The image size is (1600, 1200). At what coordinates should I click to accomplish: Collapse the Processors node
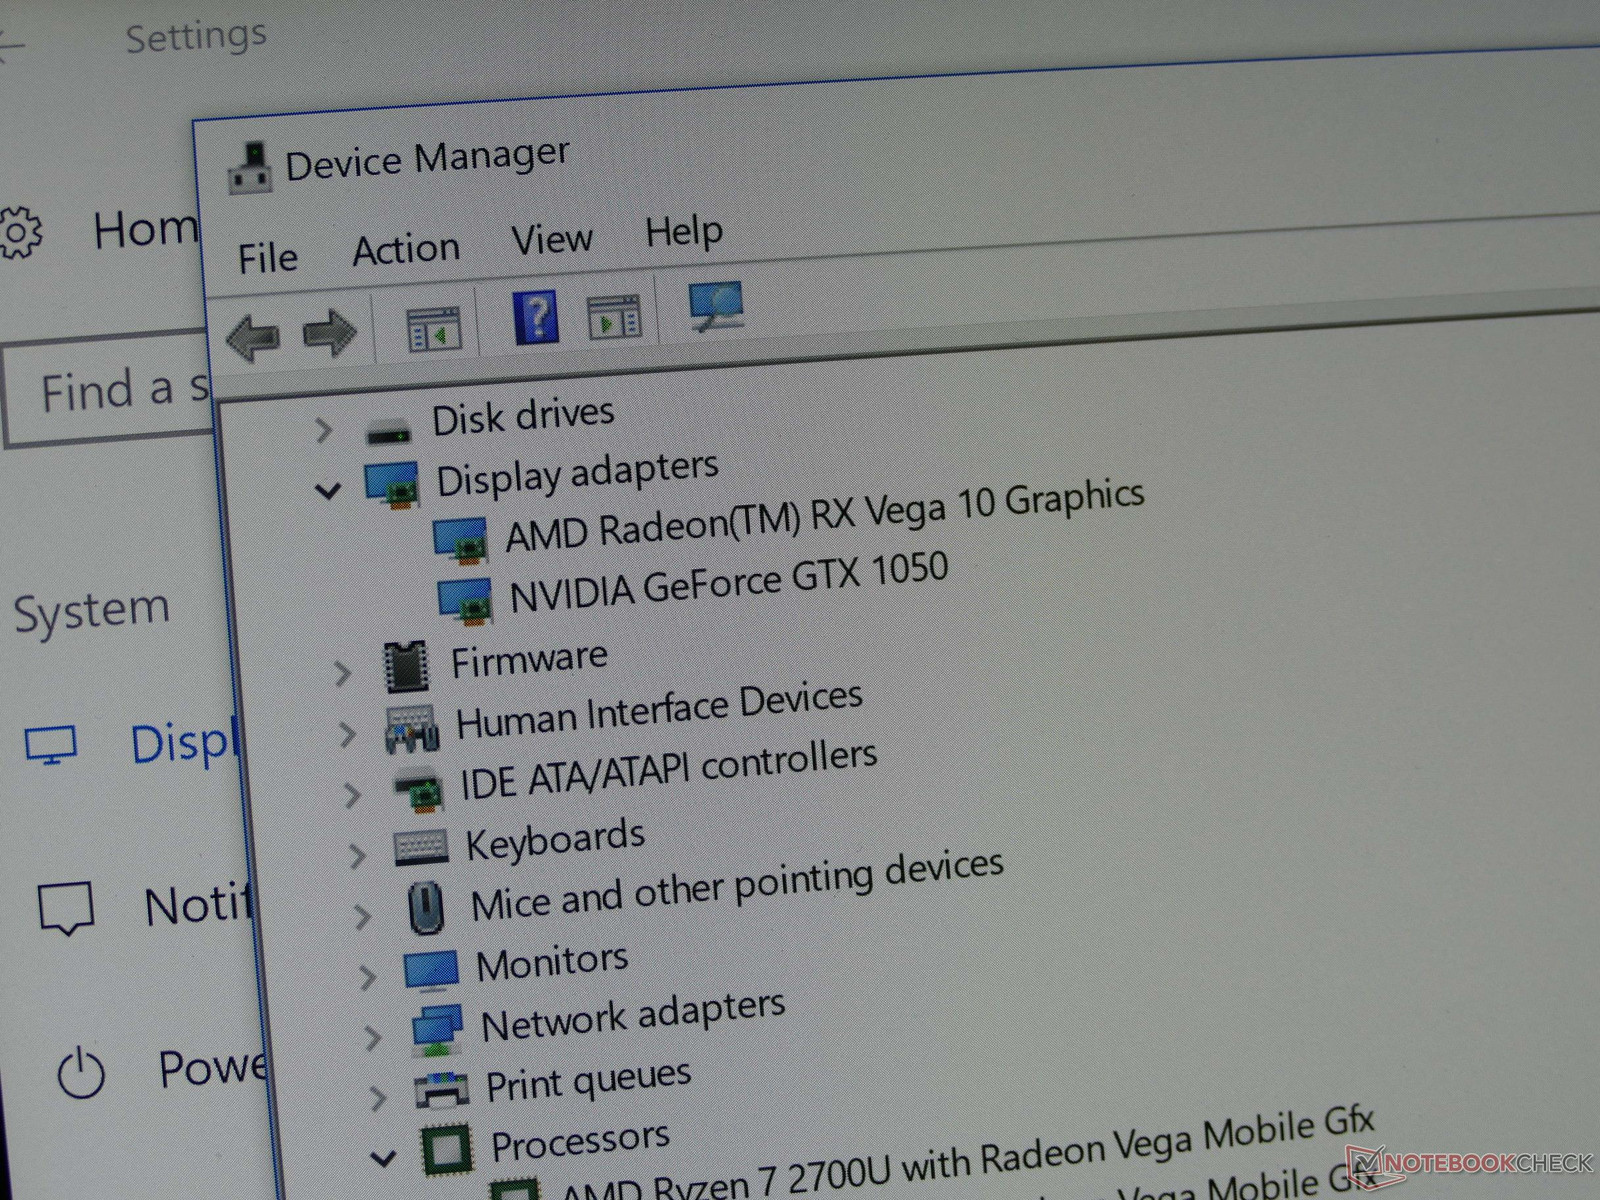pos(383,1159)
